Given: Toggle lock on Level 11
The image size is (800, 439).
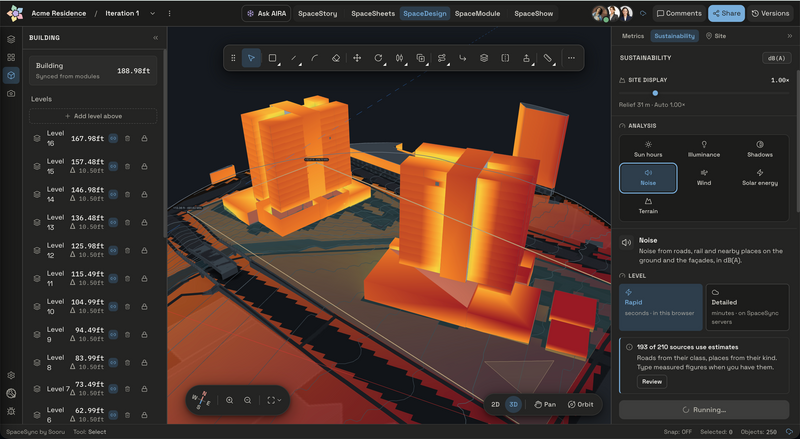Looking at the screenshot, I should (144, 279).
